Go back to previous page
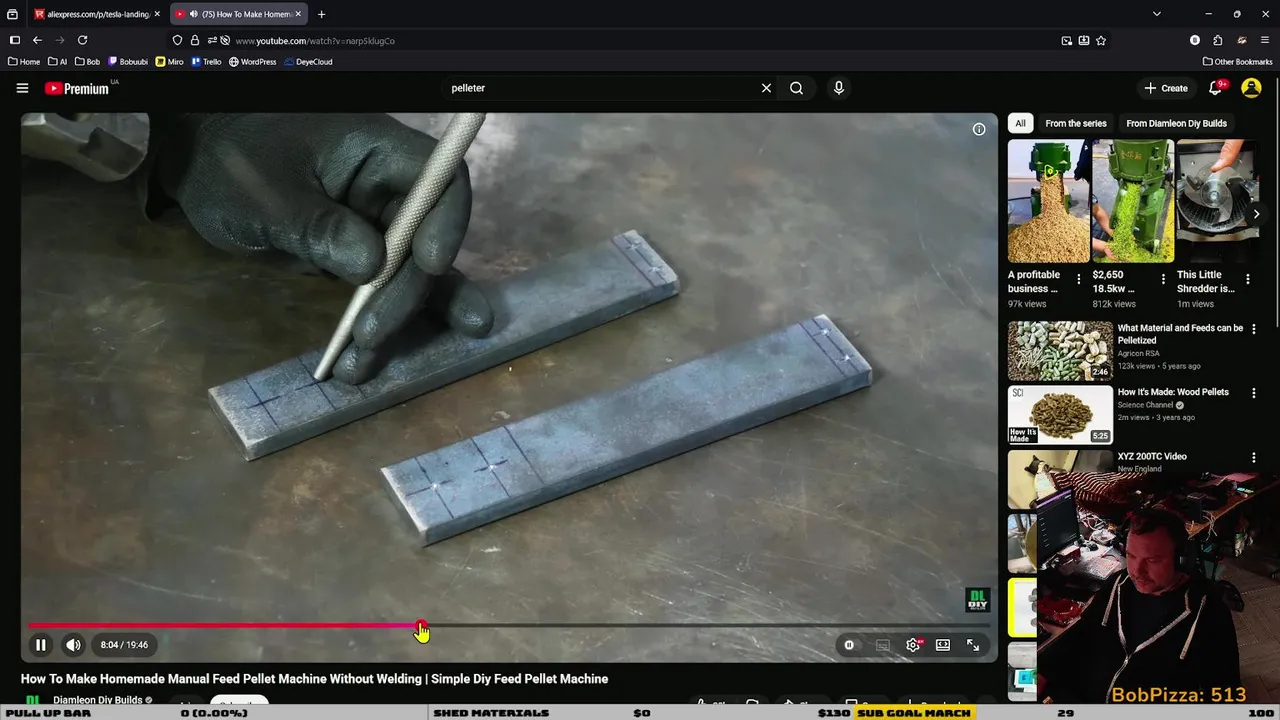Viewport: 1280px width, 720px height. pos(37,40)
